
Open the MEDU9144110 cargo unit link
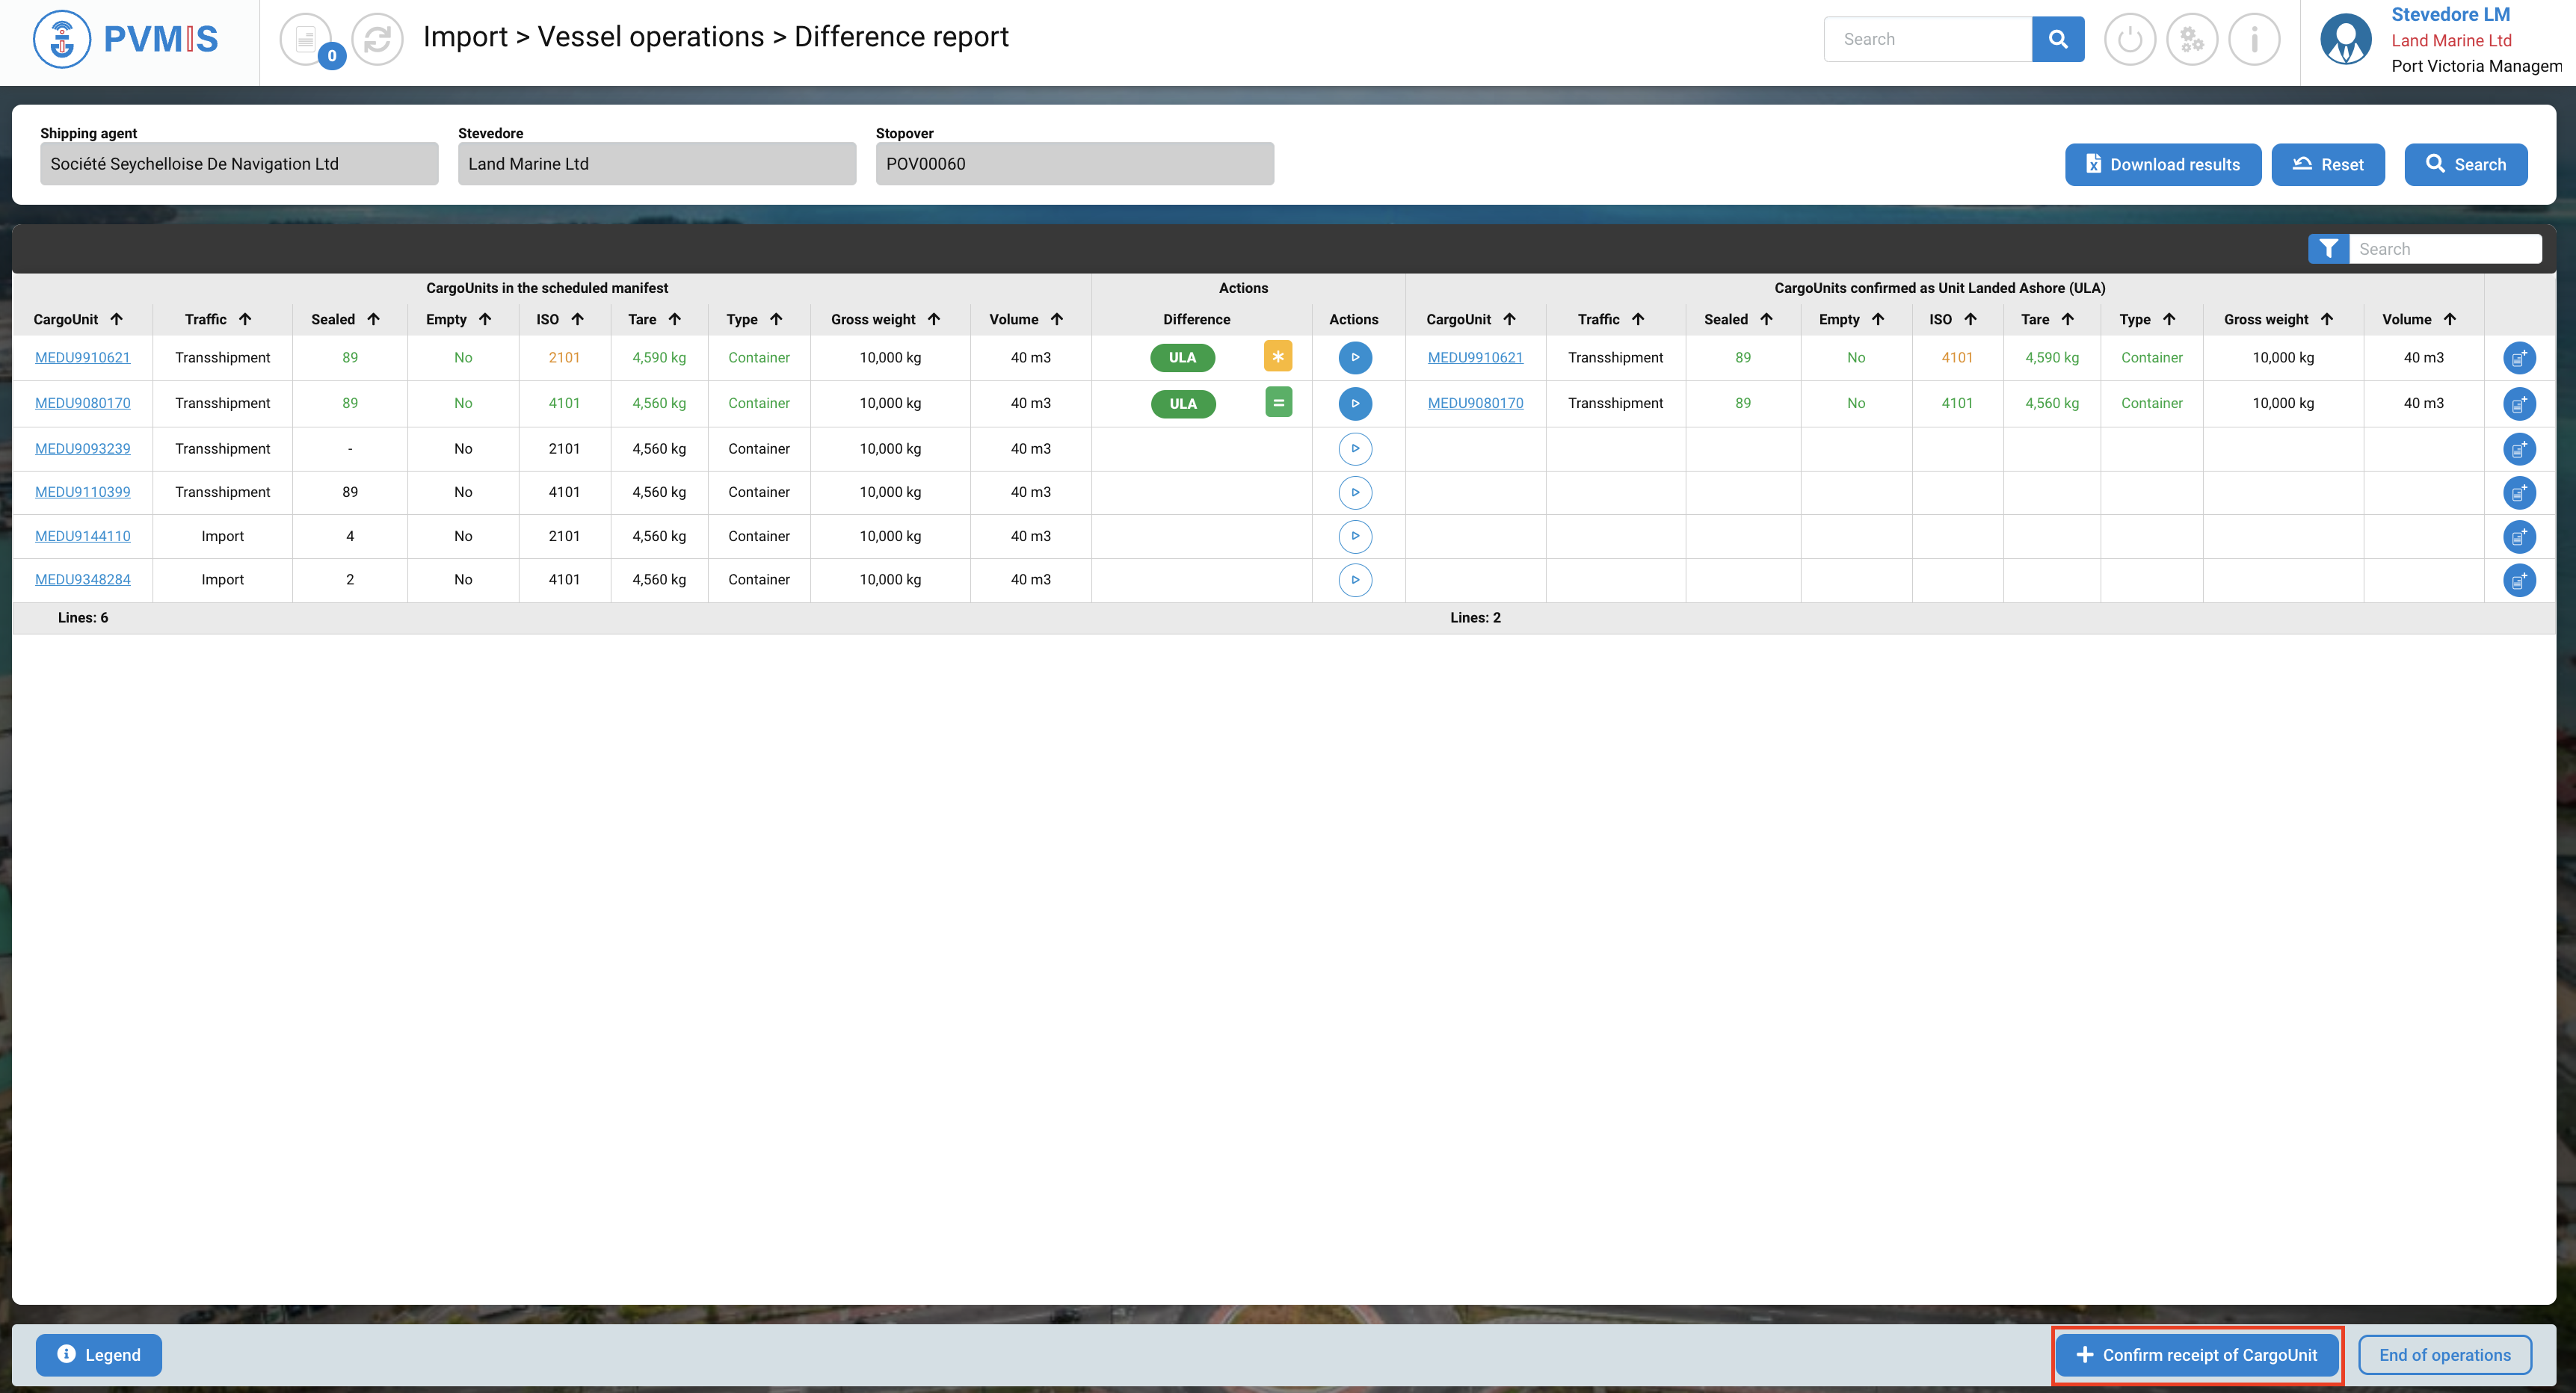[x=83, y=536]
